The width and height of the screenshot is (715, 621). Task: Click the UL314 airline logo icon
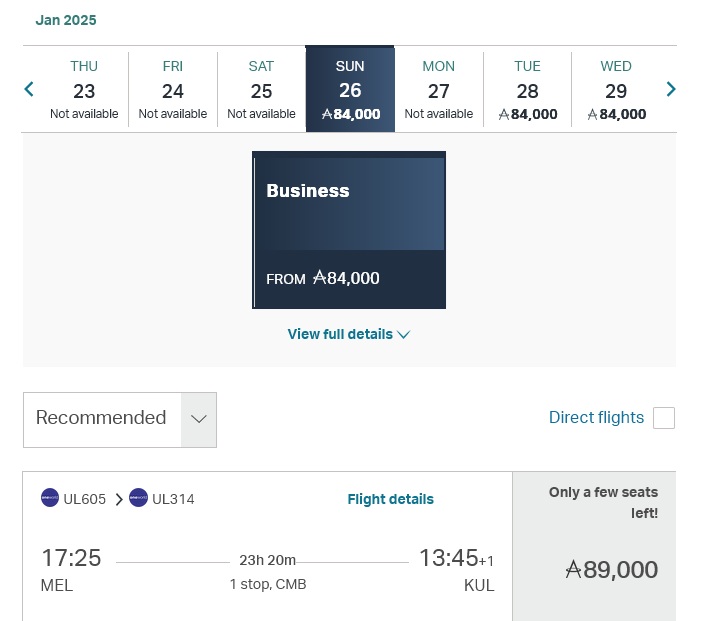pos(138,498)
